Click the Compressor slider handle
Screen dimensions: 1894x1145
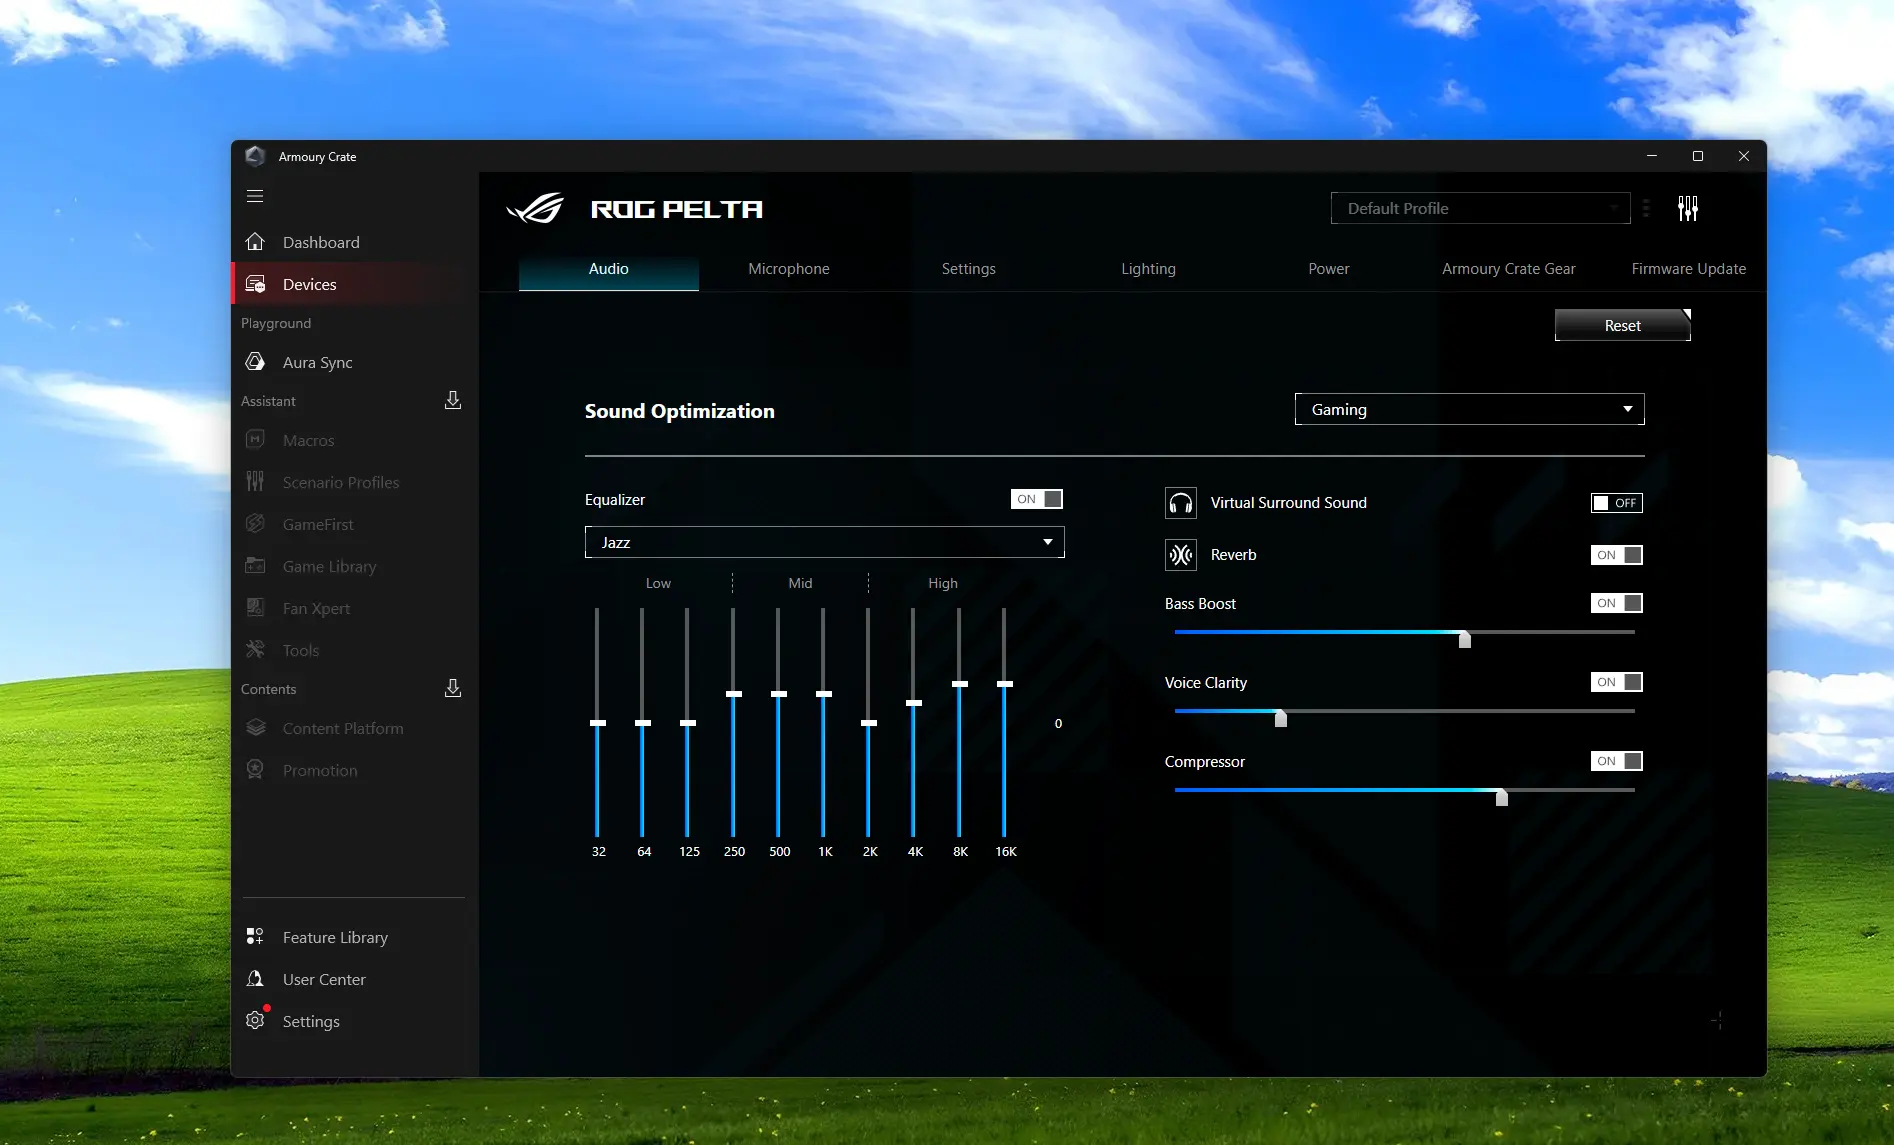[1501, 796]
